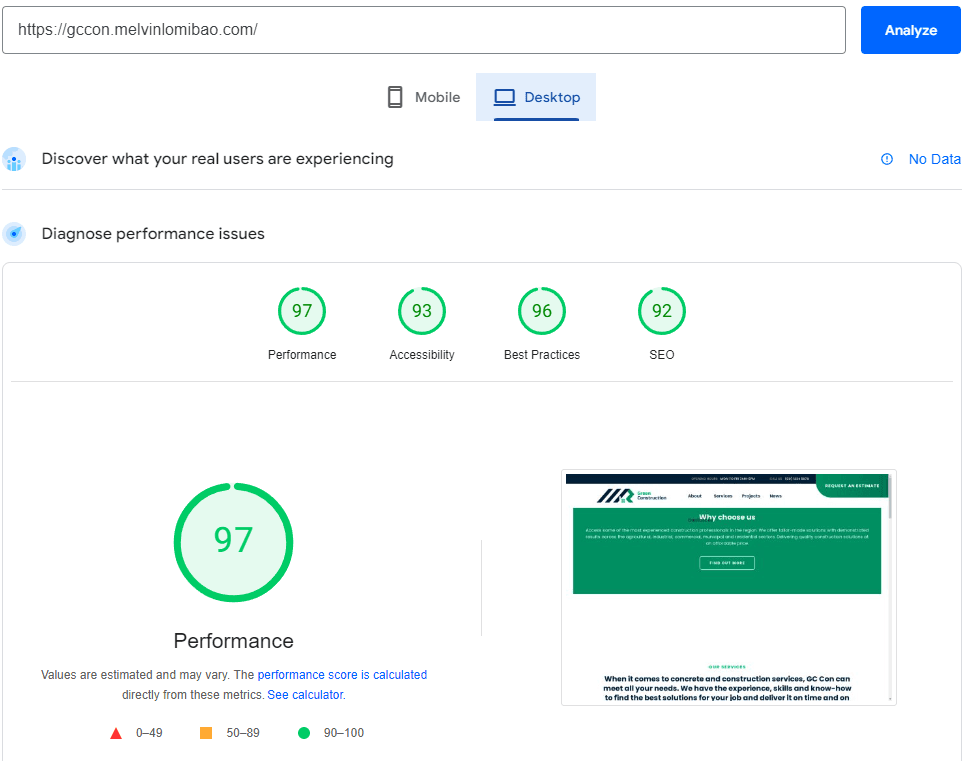Screen dimensions: 966x761
Task: Jump to Accessibility score gauge 93
Action: [x=422, y=311]
